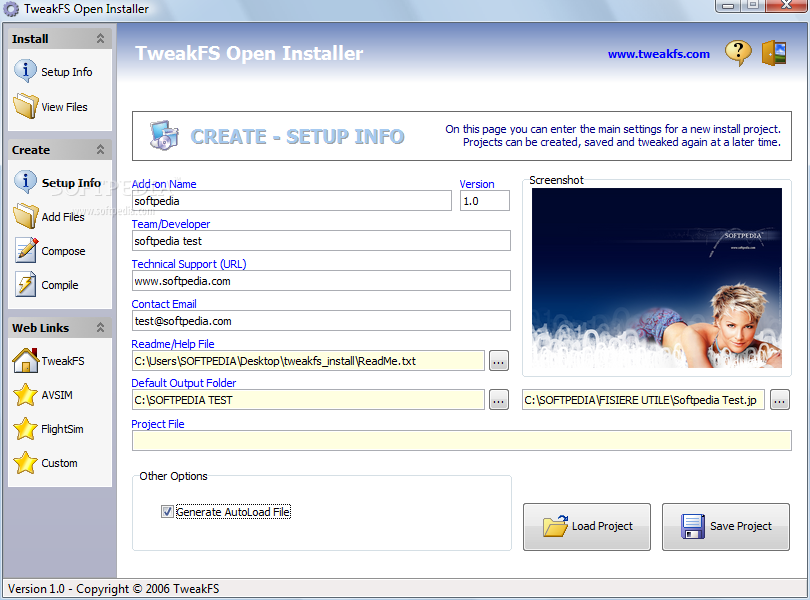This screenshot has width=810, height=600.
Task: Browse for Default Output Folder
Action: pos(499,400)
